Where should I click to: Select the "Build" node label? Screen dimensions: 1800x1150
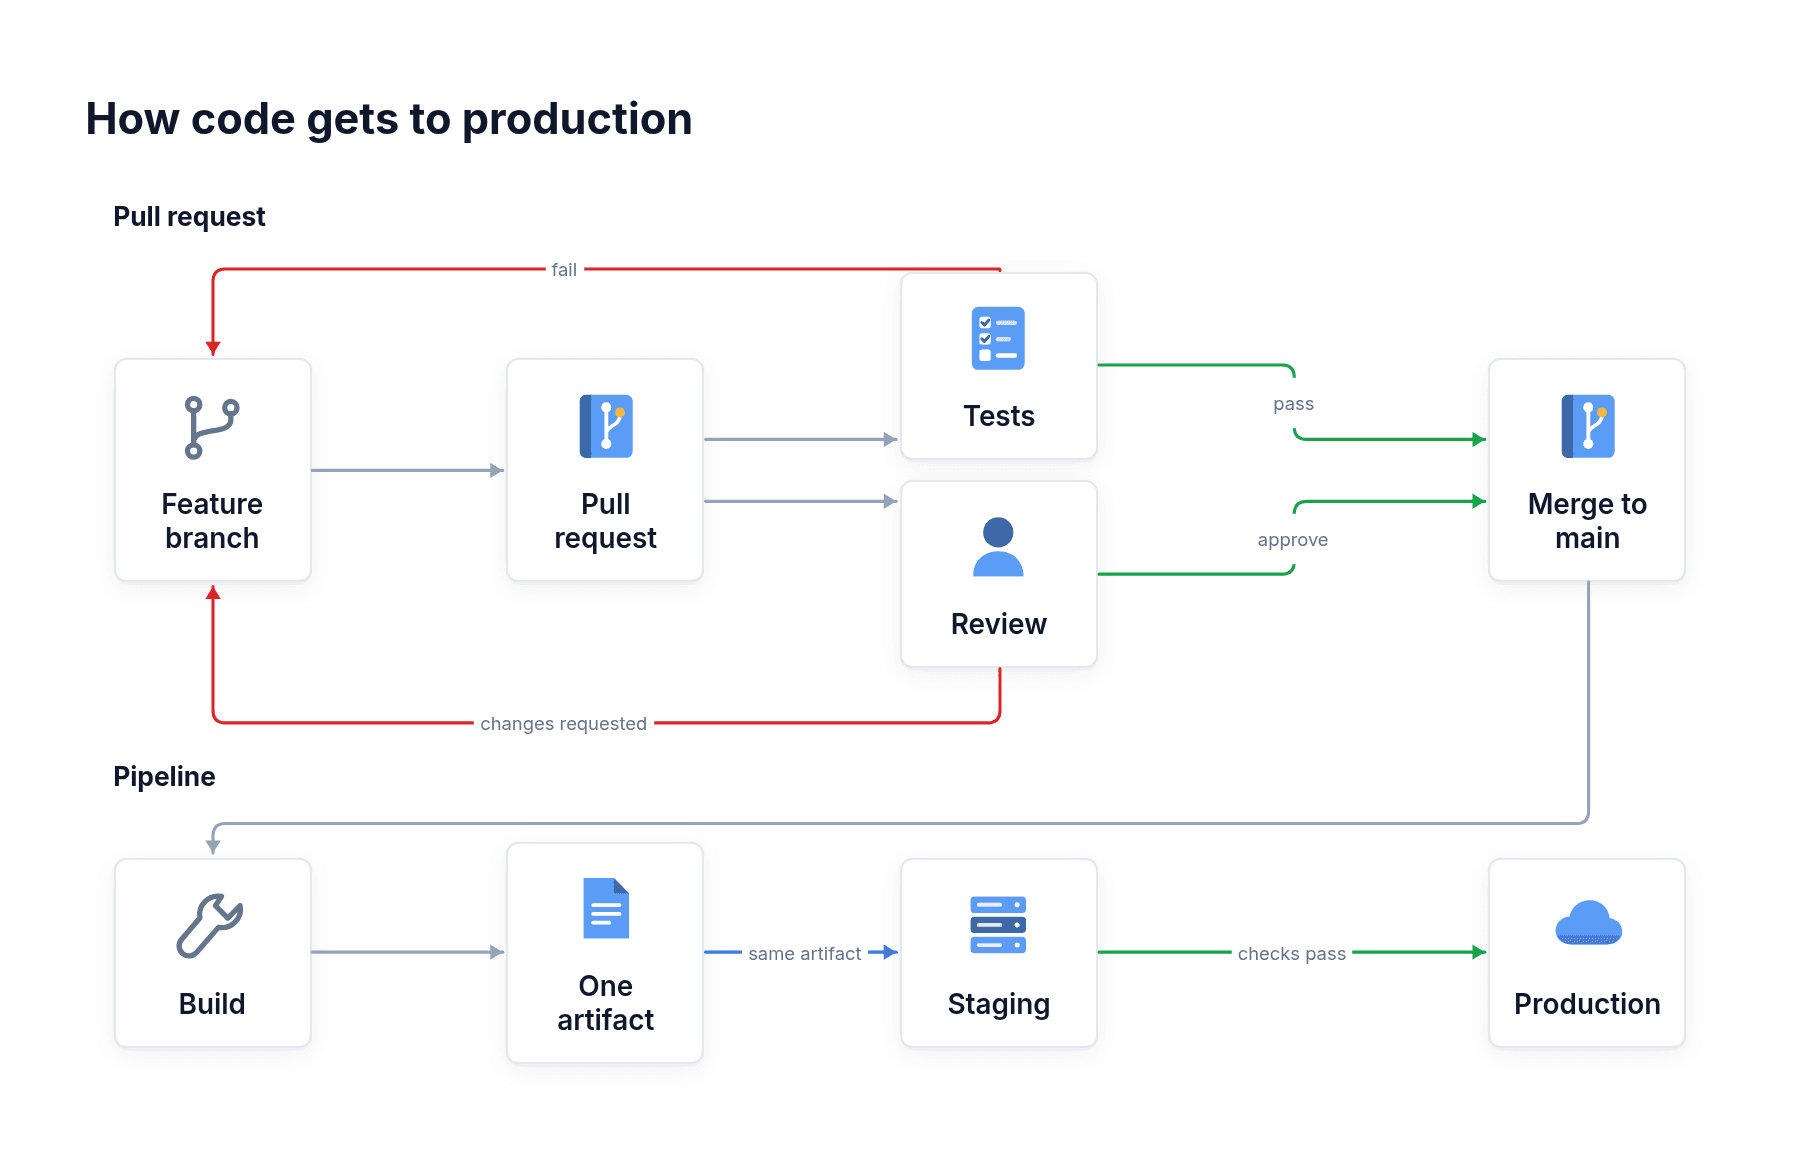pyautogui.click(x=212, y=1004)
